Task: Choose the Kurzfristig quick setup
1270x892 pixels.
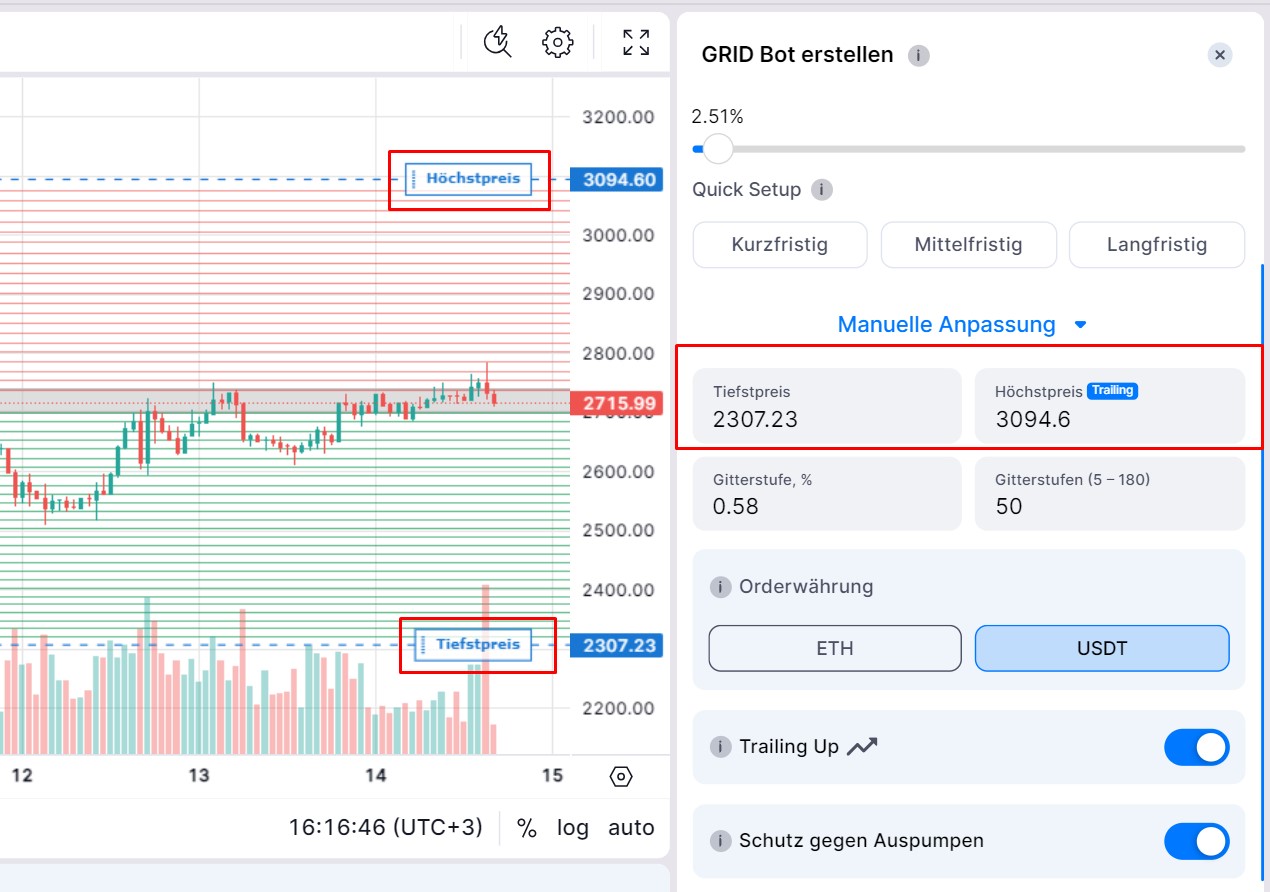Action: tap(779, 245)
